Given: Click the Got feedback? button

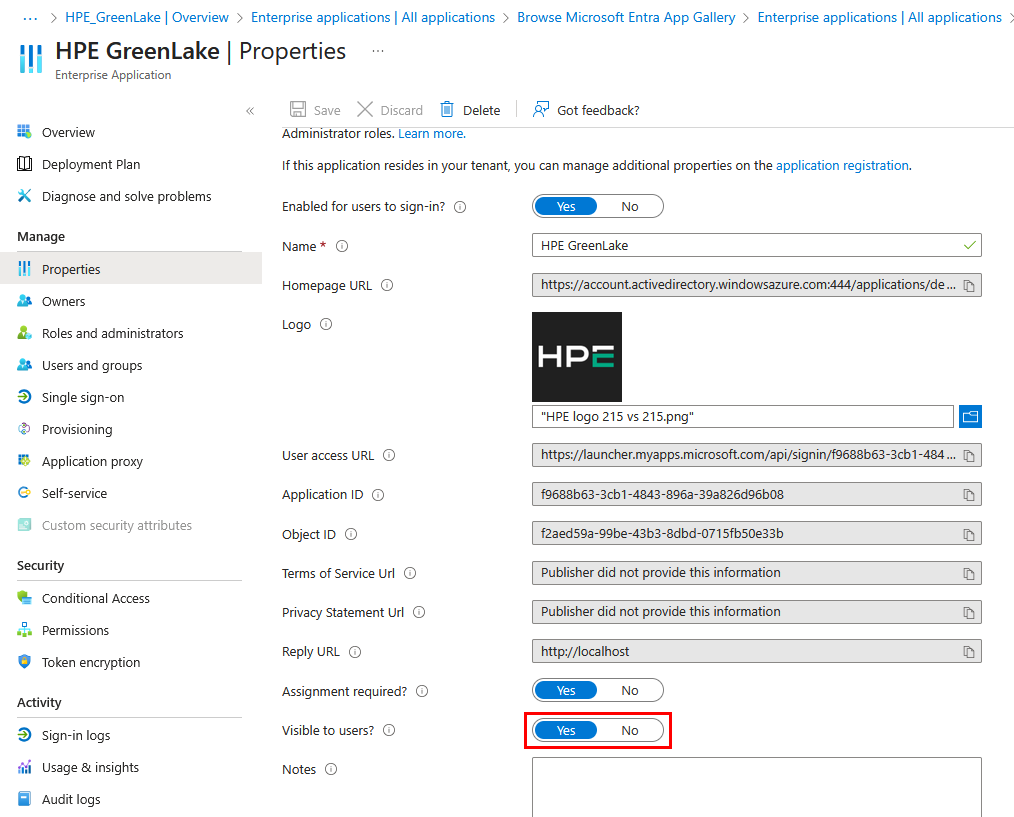Looking at the screenshot, I should [x=586, y=110].
